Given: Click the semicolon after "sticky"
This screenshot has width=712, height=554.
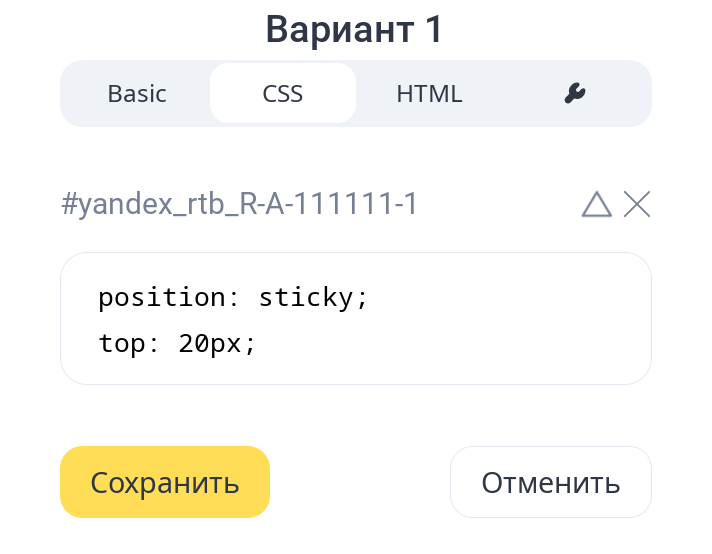Looking at the screenshot, I should [363, 297].
